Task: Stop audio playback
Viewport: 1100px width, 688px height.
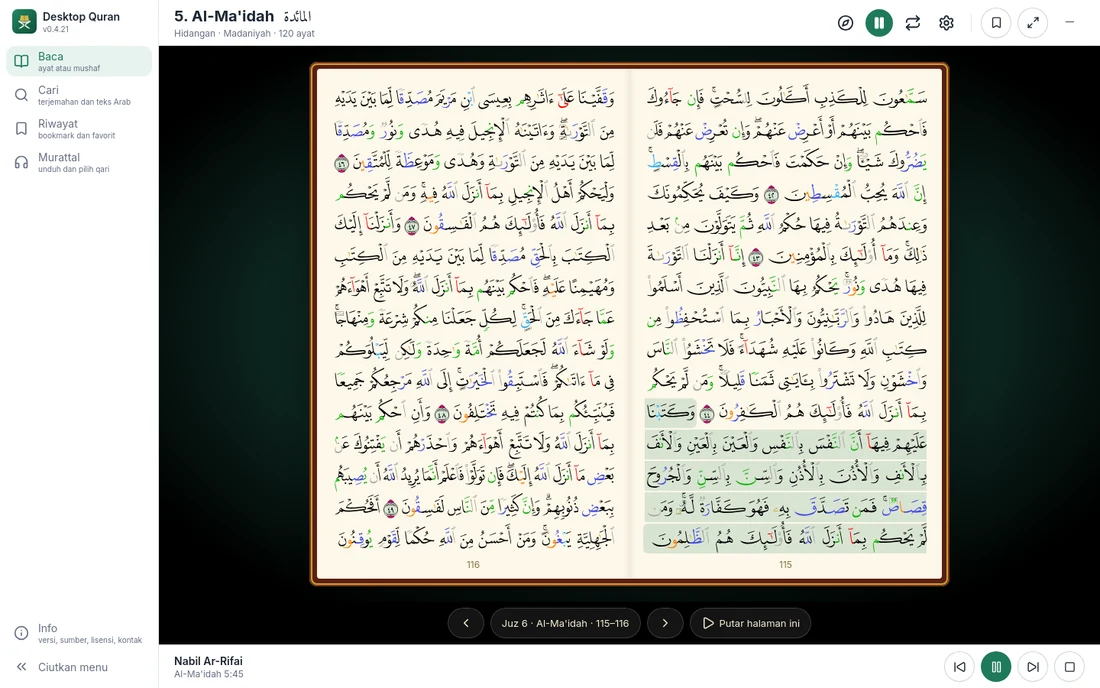Action: pyautogui.click(x=1070, y=667)
